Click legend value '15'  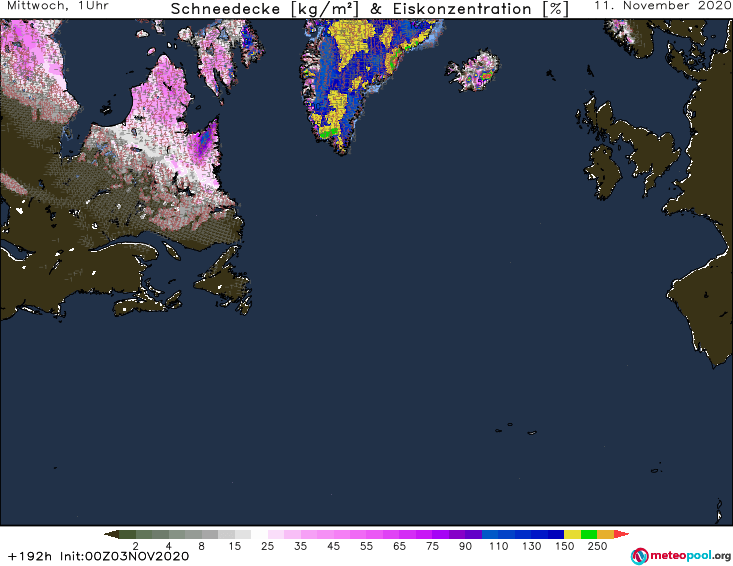pyautogui.click(x=234, y=546)
